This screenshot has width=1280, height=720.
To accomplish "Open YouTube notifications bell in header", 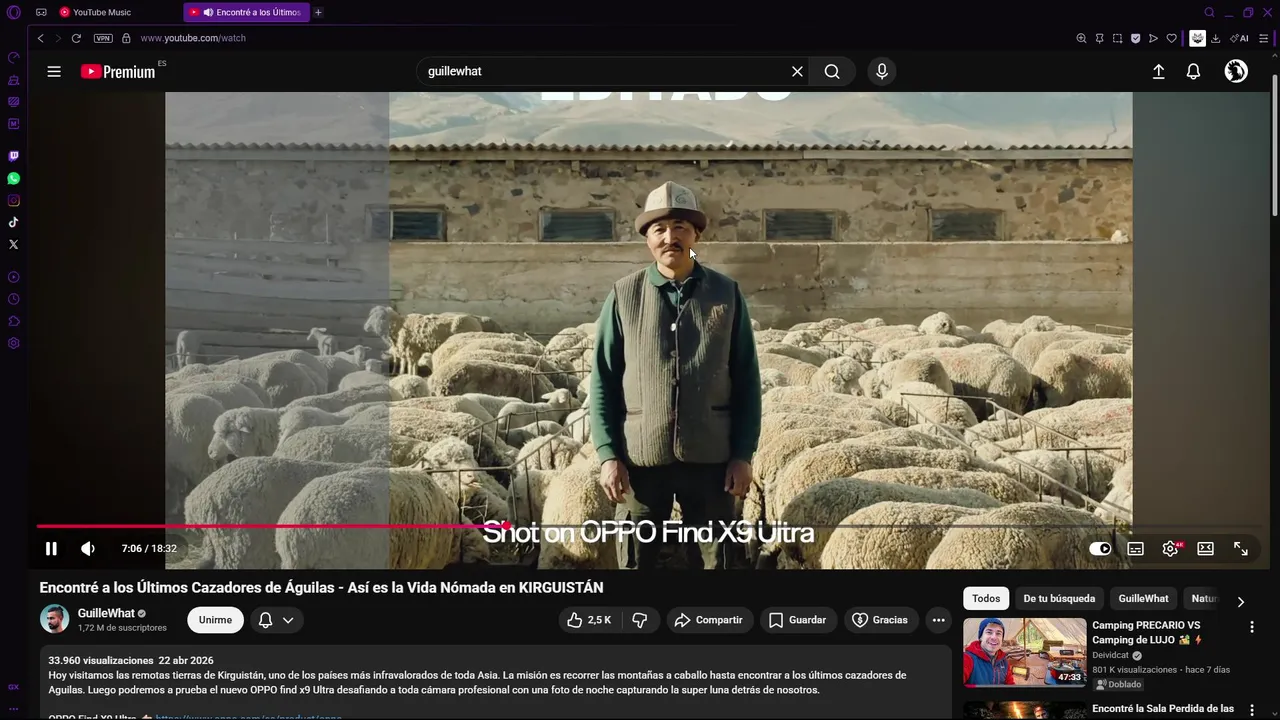I will tap(1193, 71).
